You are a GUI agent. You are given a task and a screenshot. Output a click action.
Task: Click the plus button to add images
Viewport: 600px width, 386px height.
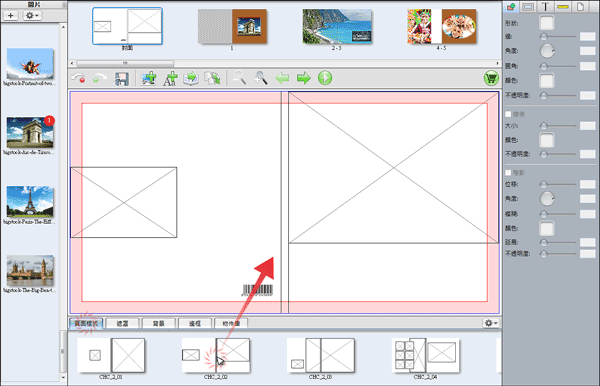tap(11, 16)
